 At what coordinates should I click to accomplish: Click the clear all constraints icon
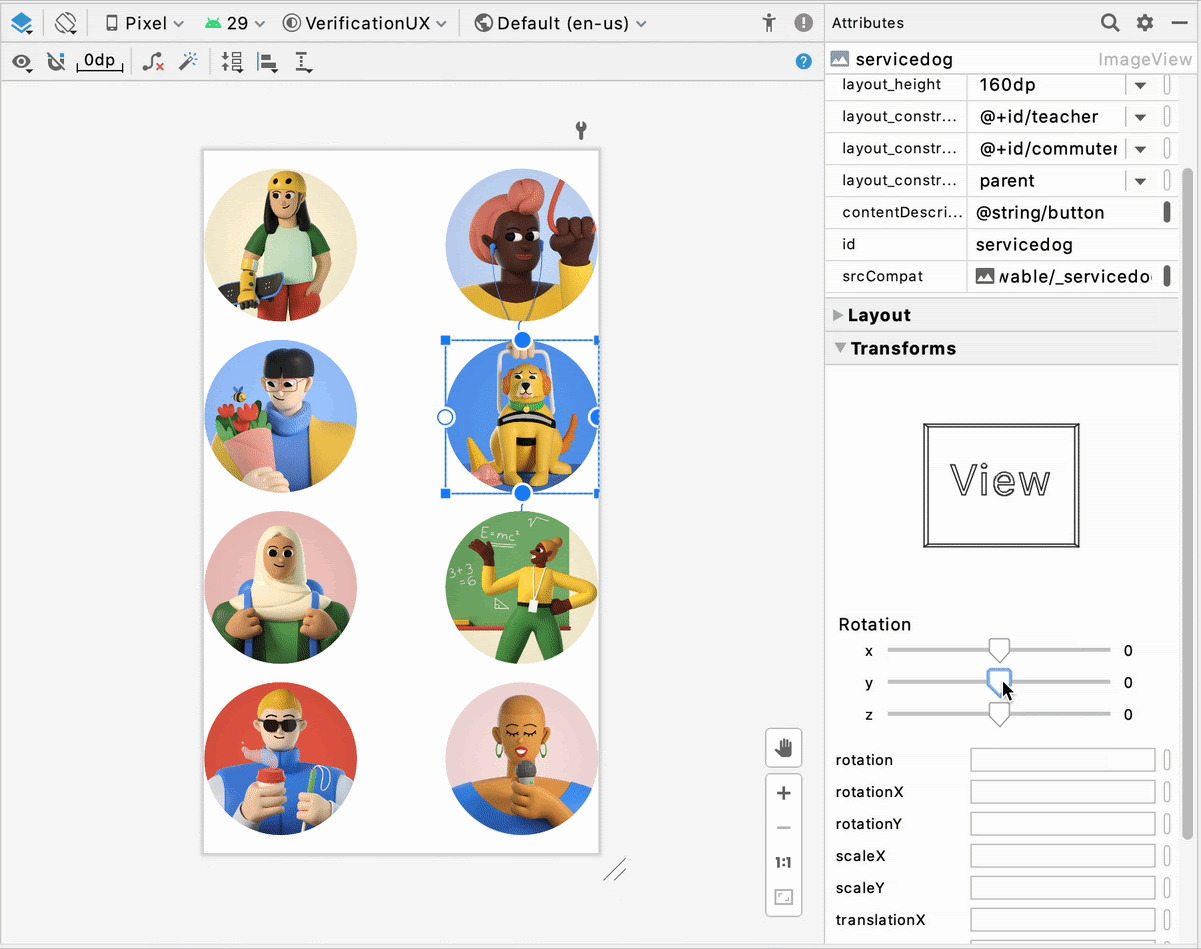pyautogui.click(x=153, y=63)
